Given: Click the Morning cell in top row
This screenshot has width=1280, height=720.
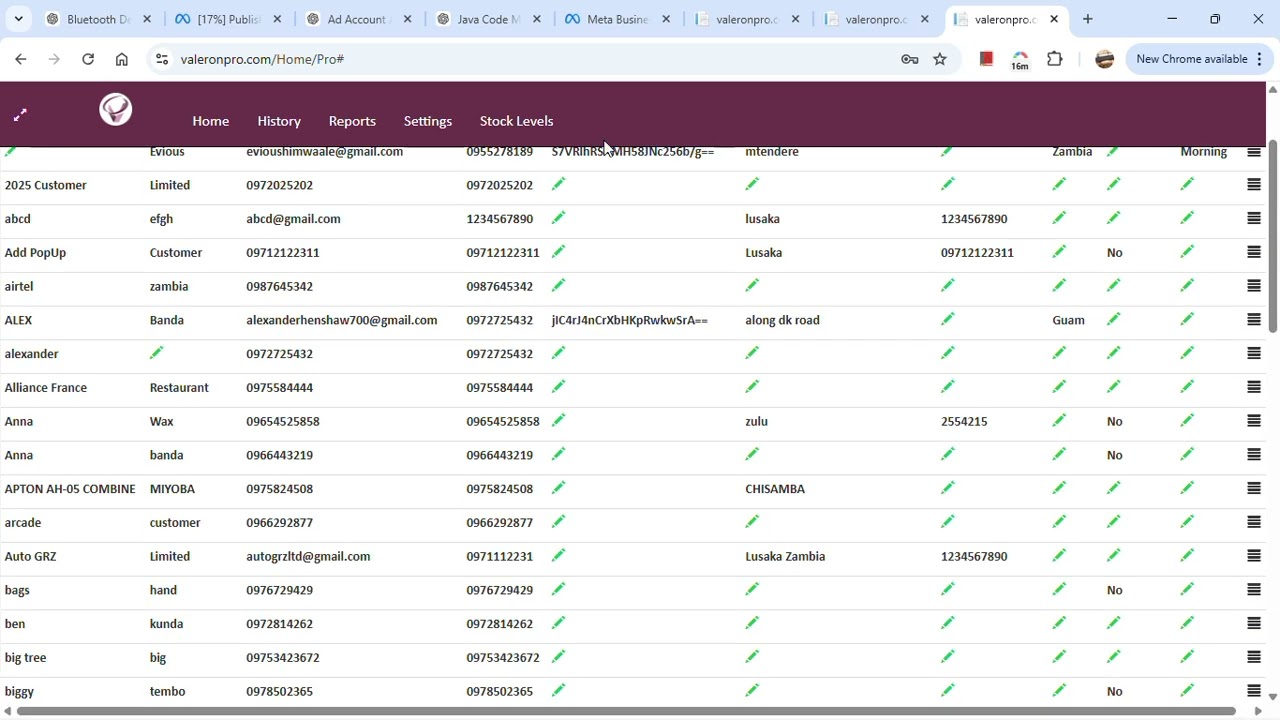Looking at the screenshot, I should [1204, 152].
